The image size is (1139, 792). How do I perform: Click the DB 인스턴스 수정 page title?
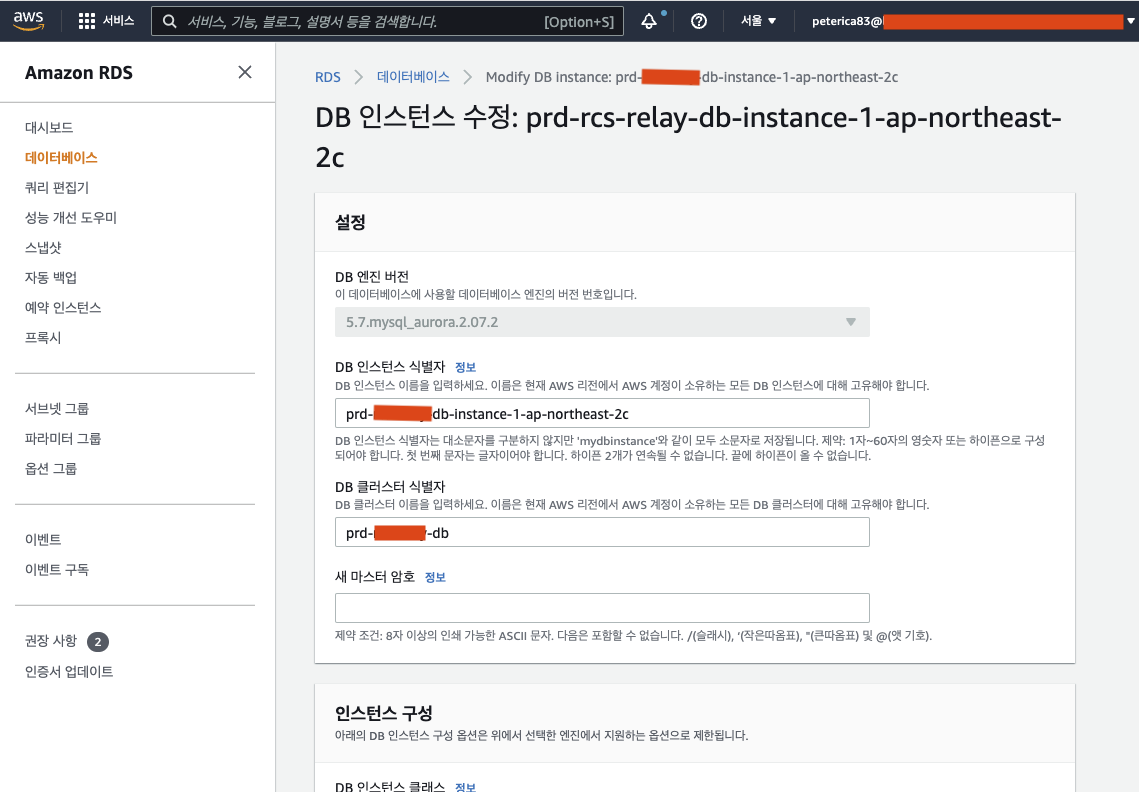688,137
